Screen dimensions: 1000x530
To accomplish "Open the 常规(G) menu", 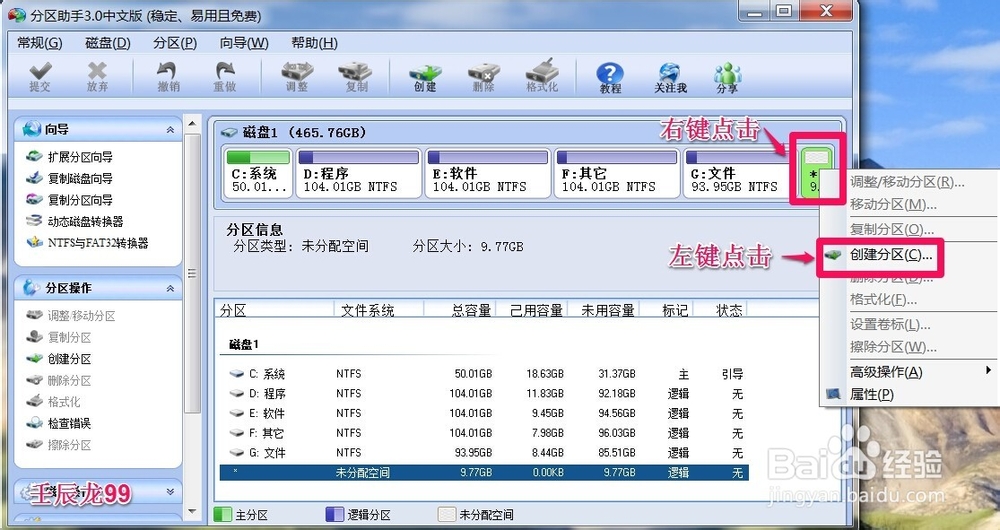I will coord(40,43).
